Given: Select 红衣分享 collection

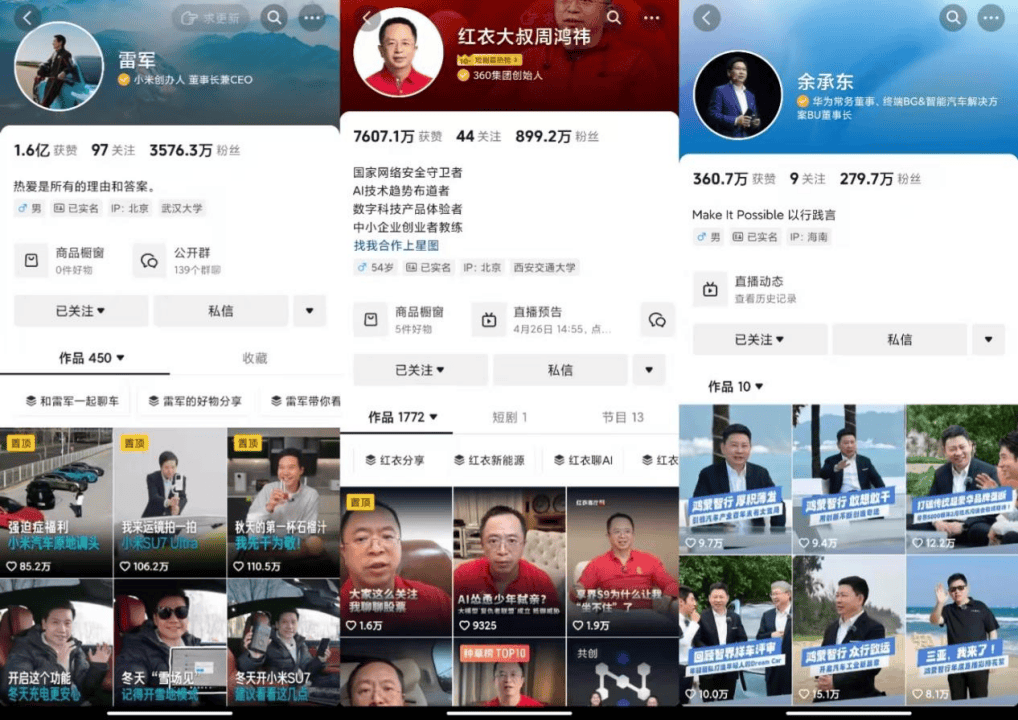Looking at the screenshot, I should [395, 460].
